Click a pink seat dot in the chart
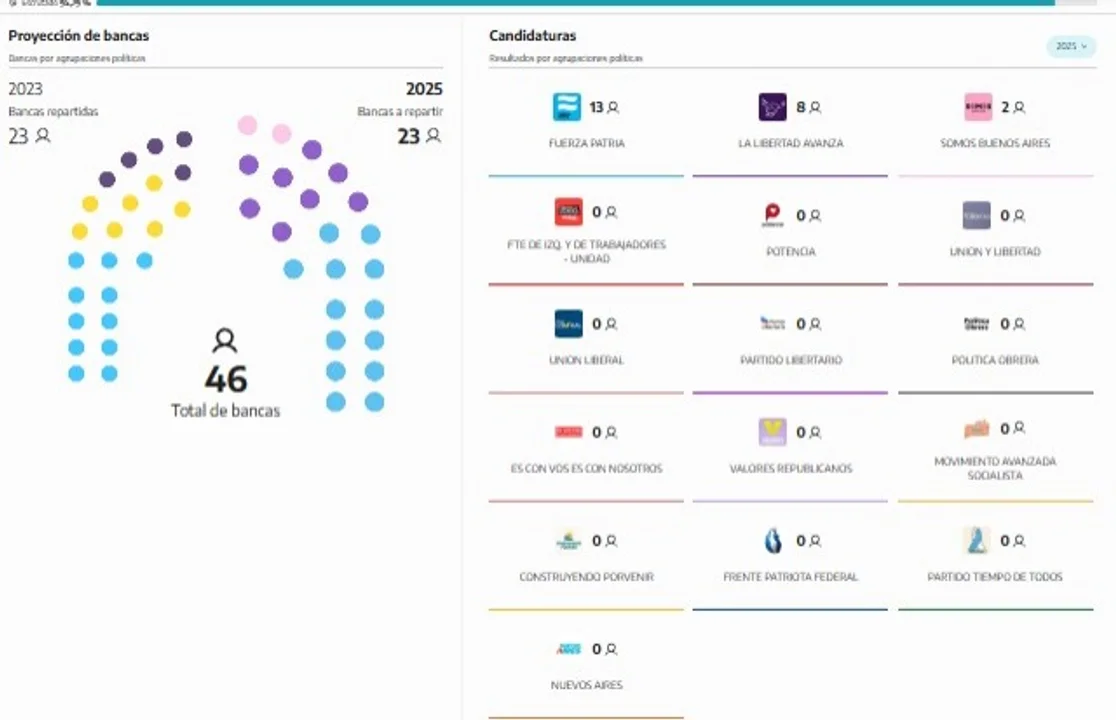Viewport: 1116px width, 720px height. pos(248,126)
